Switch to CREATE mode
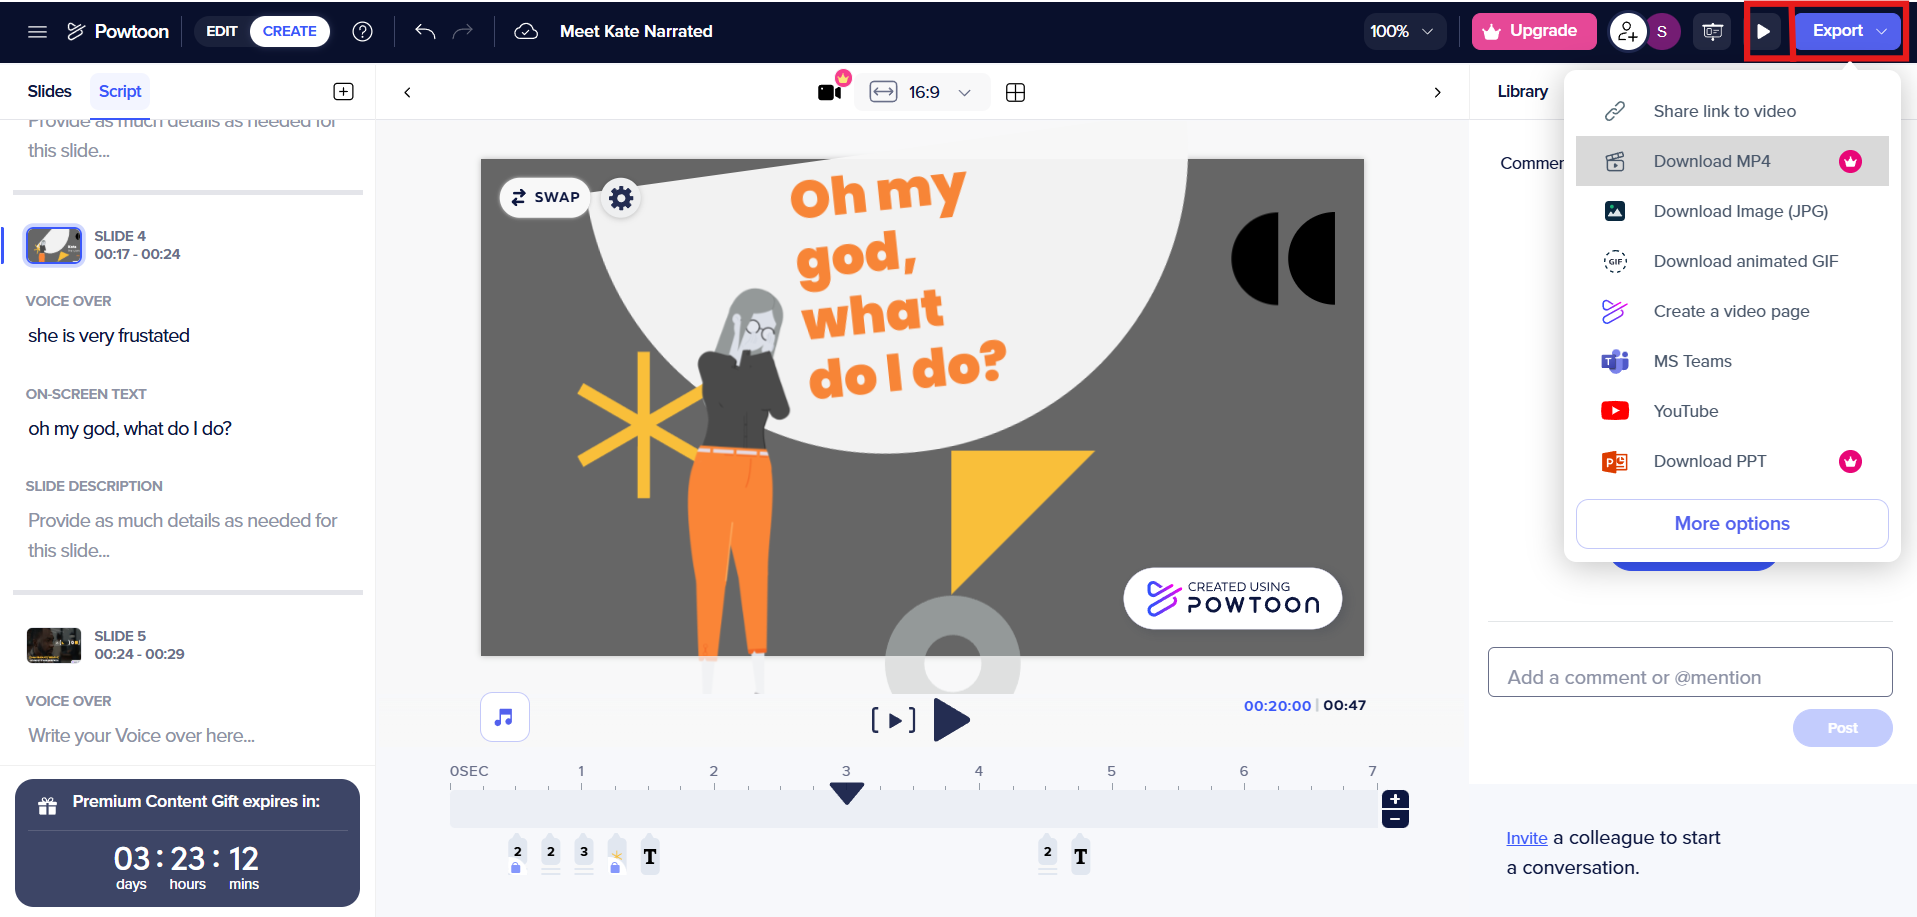Image resolution: width=1917 pixels, height=917 pixels. [290, 31]
